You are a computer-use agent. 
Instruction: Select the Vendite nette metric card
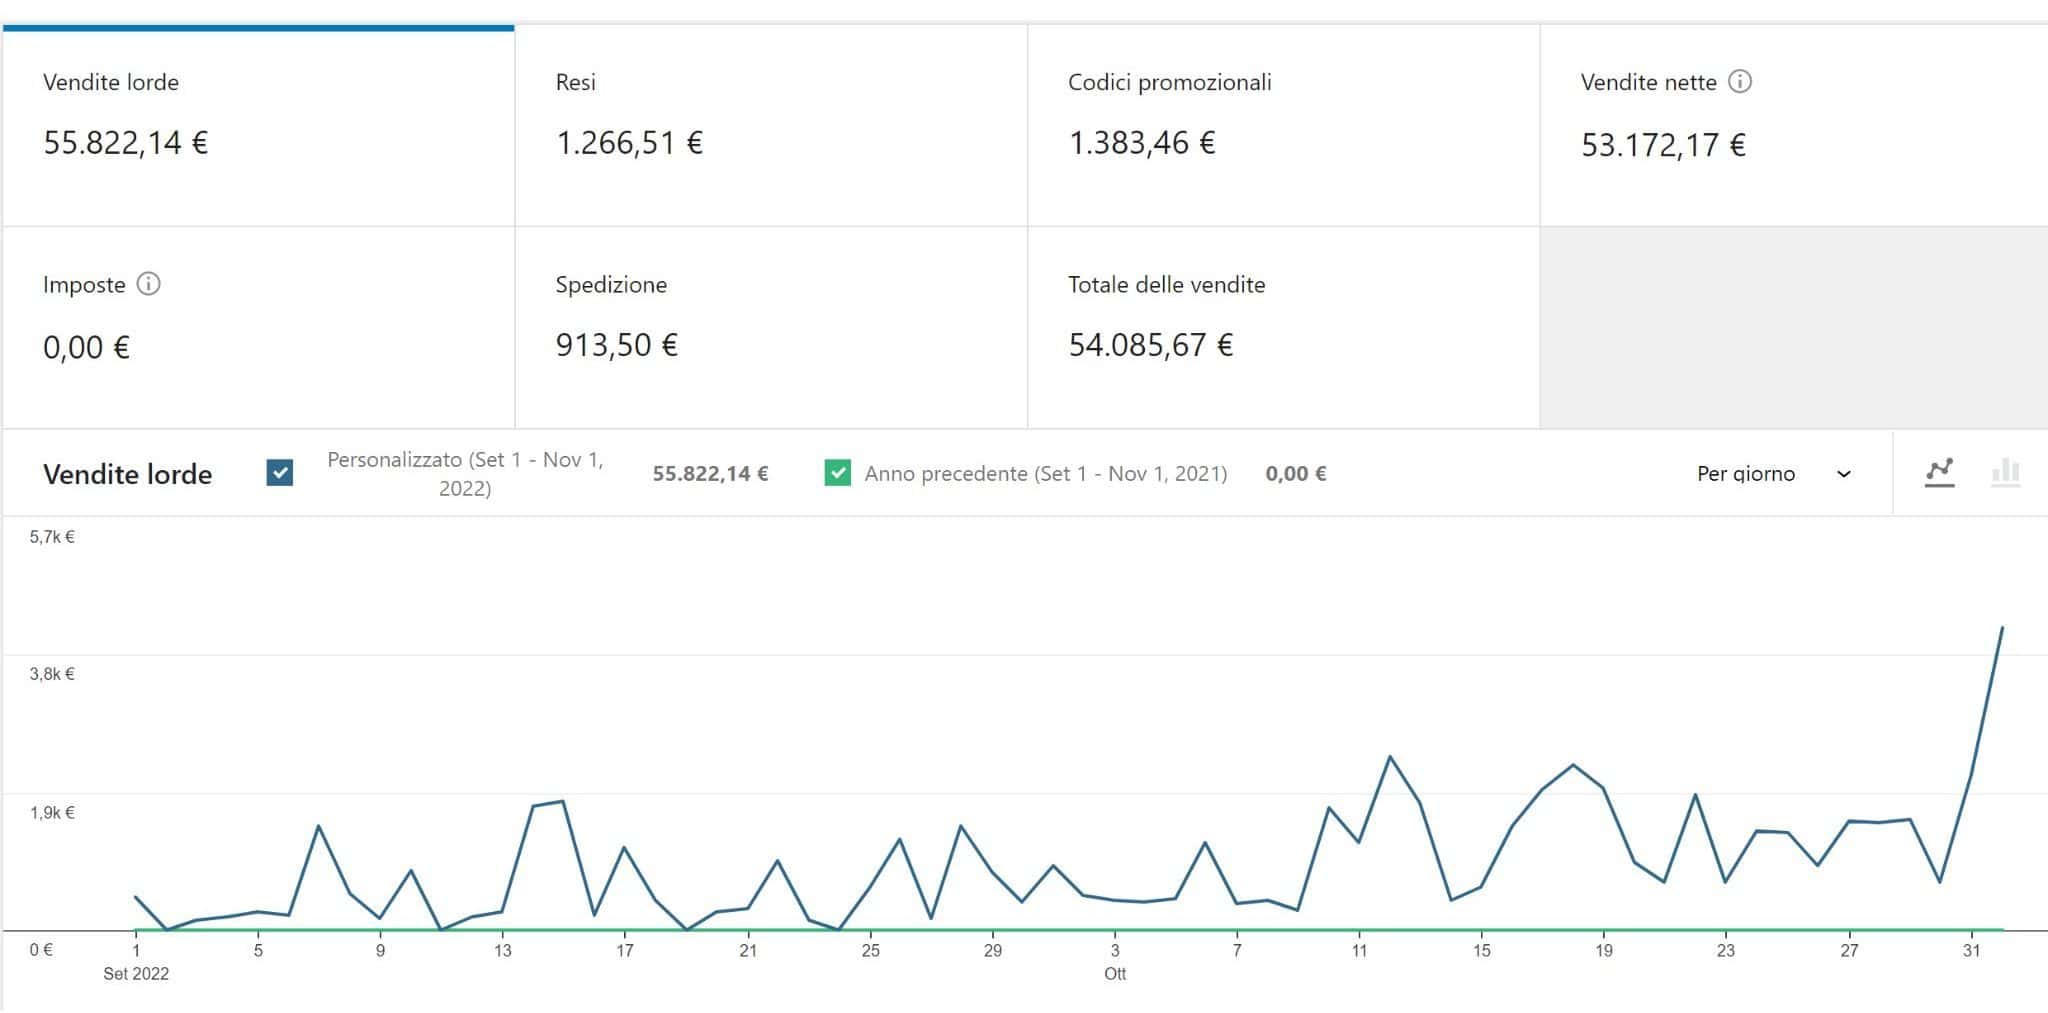click(1794, 126)
